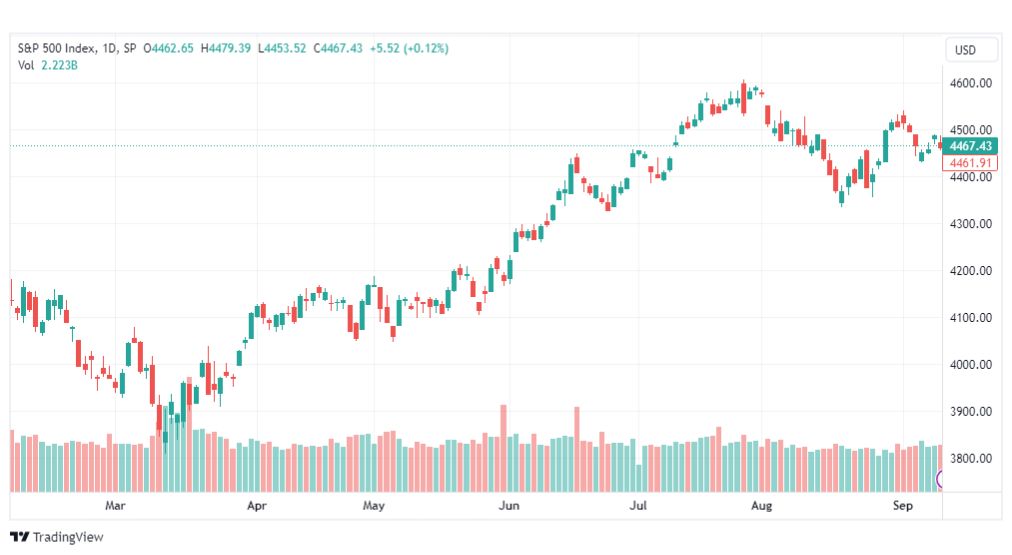
Task: Click the +5.52 (+0.12%) change value
Action: 409,48
